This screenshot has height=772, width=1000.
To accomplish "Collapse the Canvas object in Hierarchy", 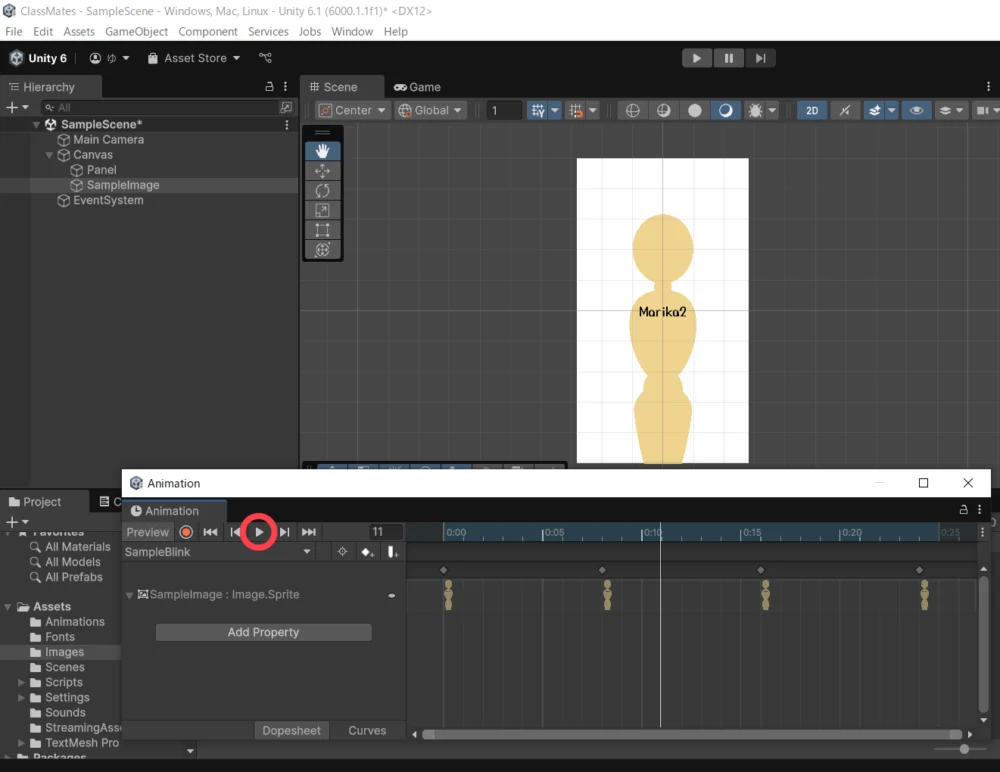I will click(x=50, y=155).
